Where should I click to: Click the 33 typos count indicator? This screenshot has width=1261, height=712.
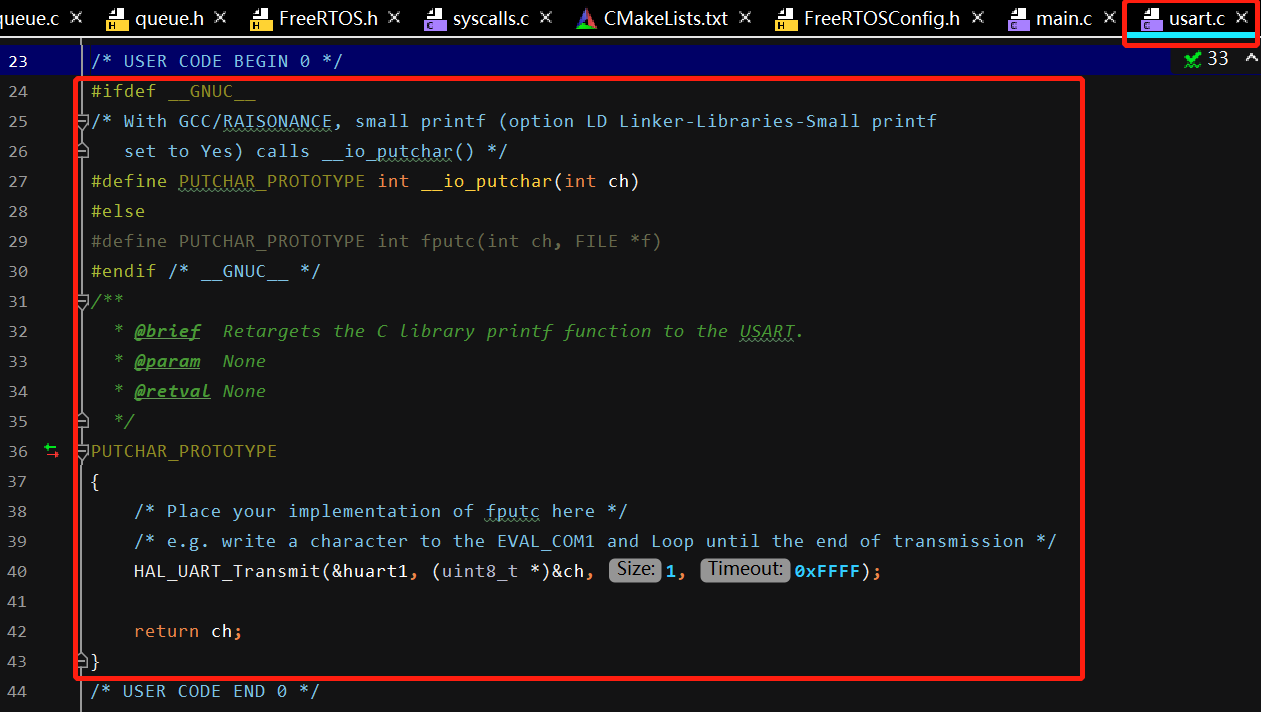tap(1218, 59)
